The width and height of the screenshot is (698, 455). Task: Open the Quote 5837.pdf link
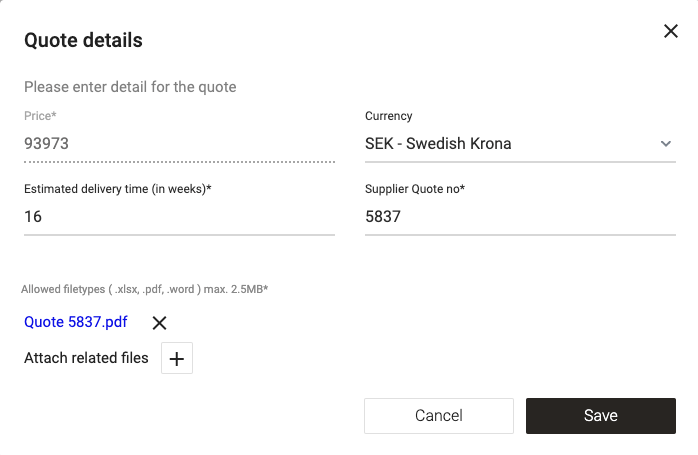coord(76,322)
